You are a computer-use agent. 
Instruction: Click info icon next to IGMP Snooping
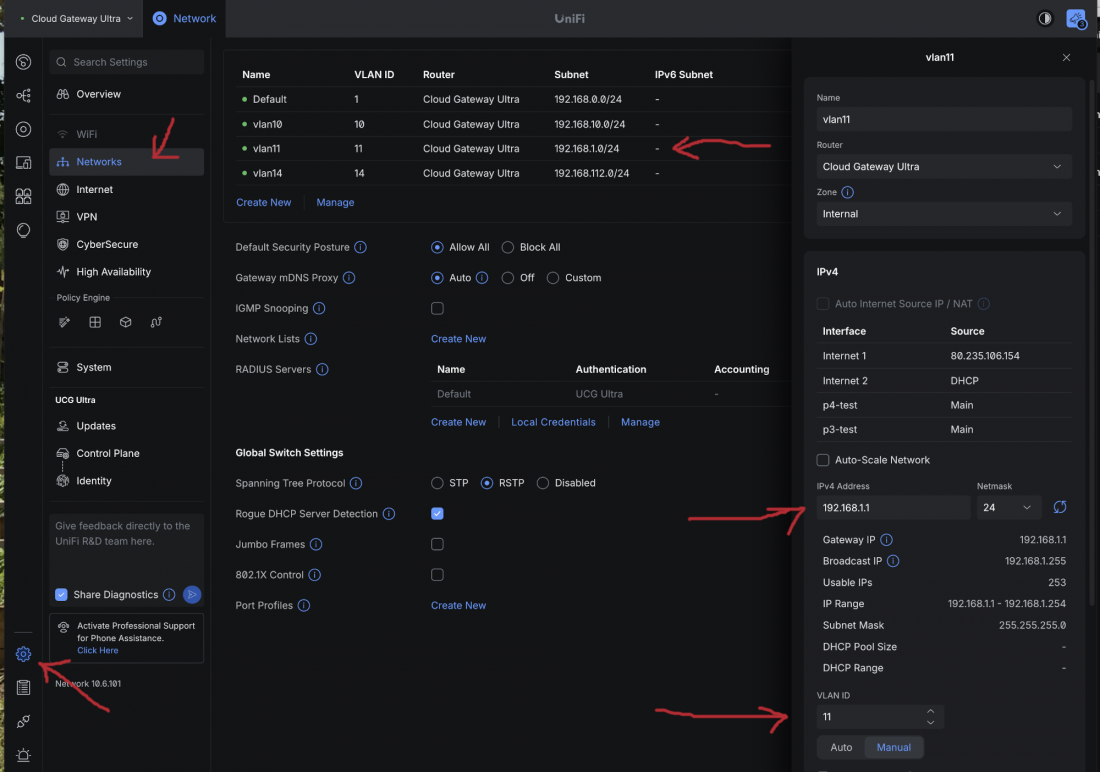tap(319, 308)
